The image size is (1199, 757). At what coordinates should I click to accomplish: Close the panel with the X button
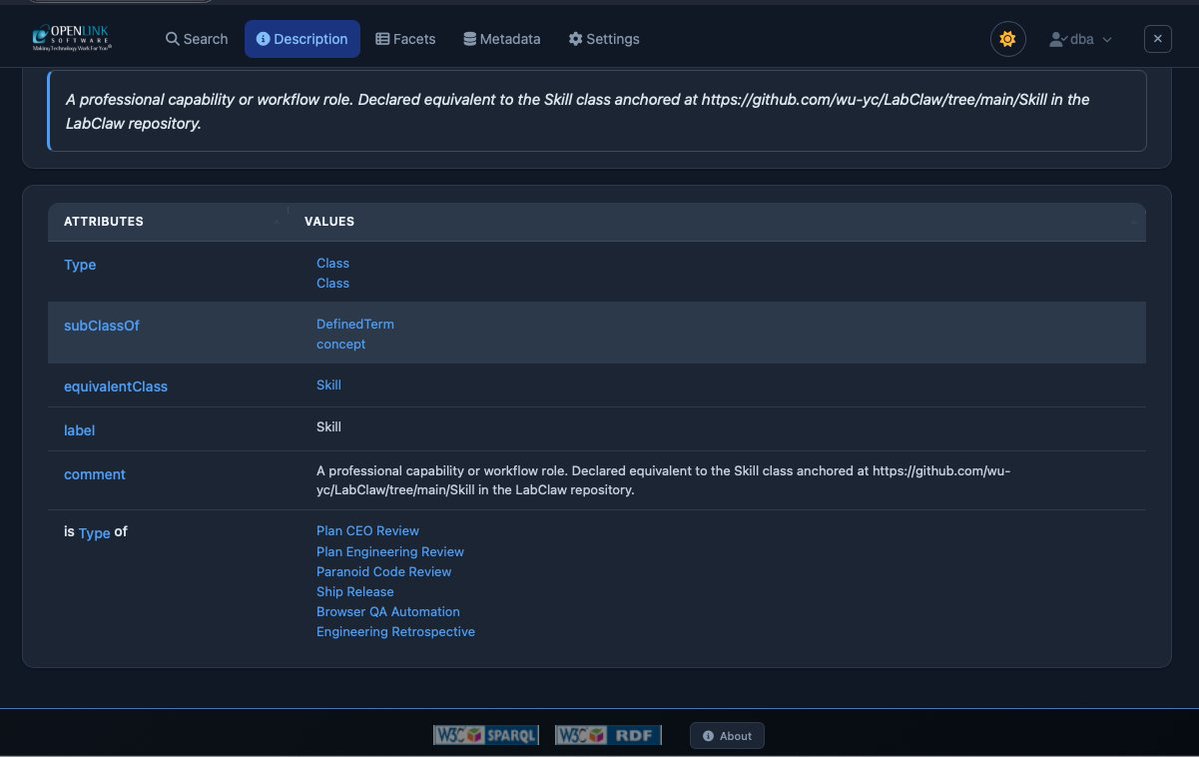1157,39
